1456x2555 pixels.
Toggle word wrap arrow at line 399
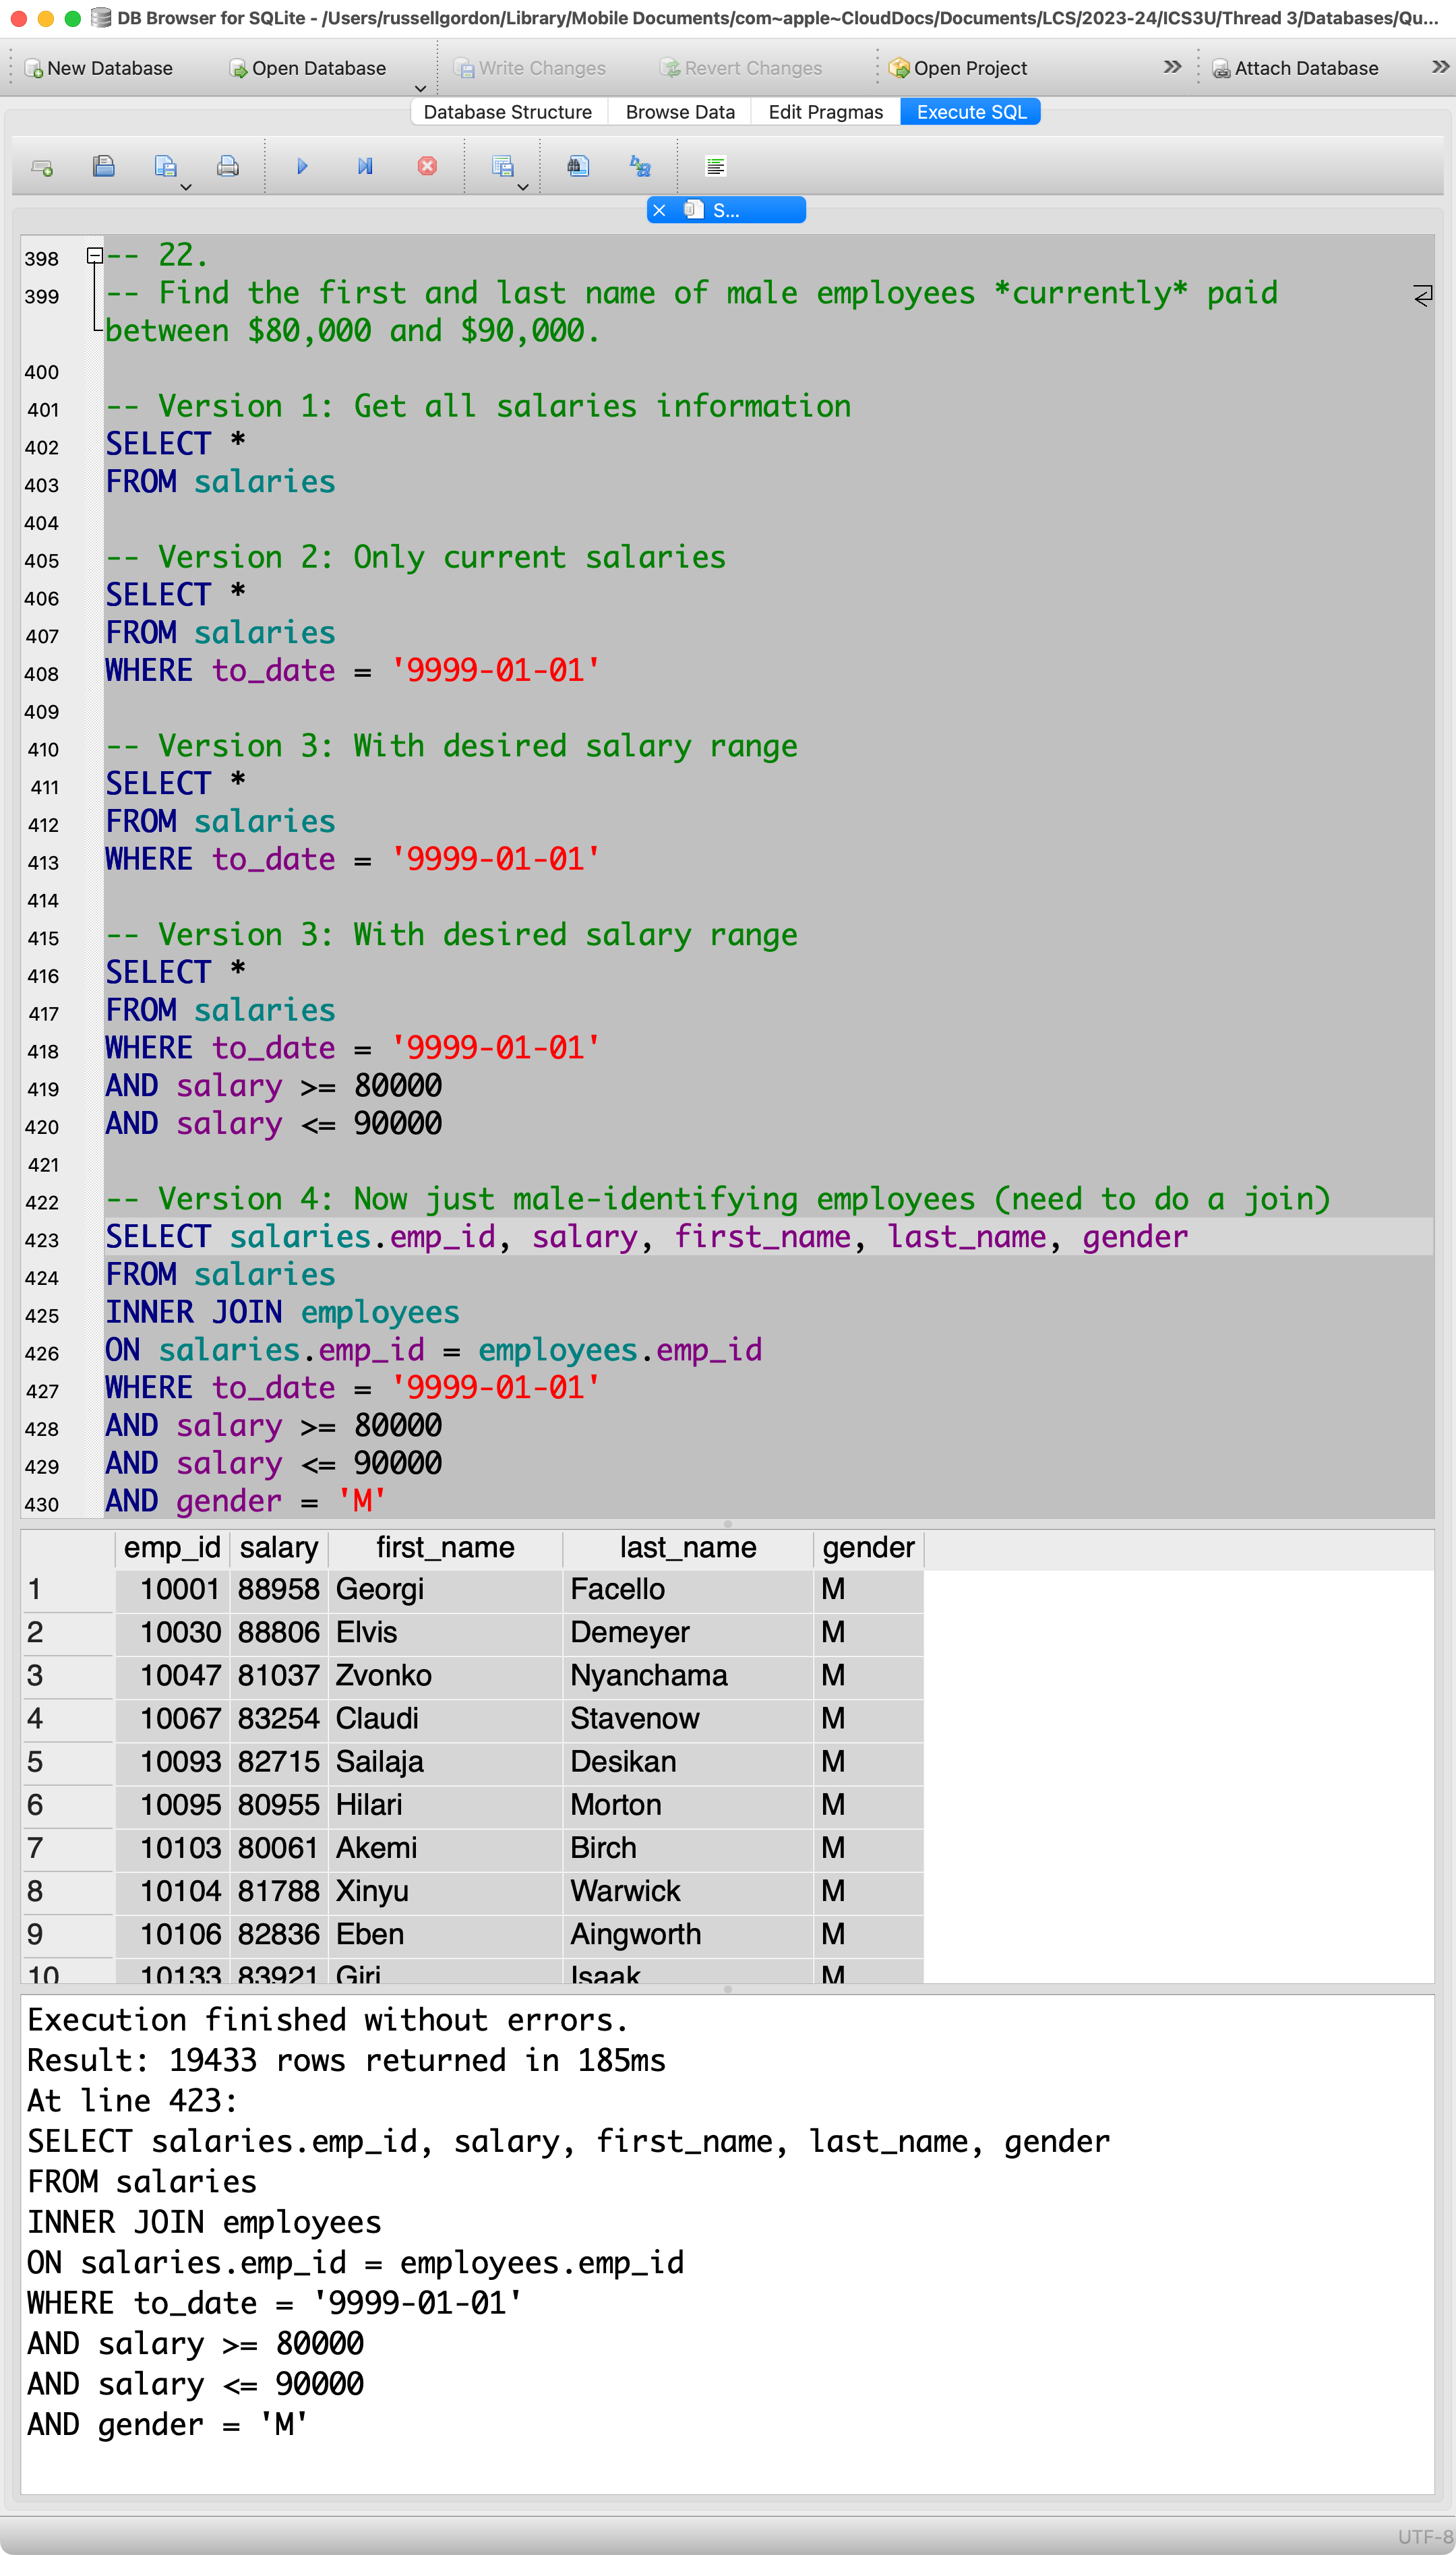click(x=1422, y=296)
